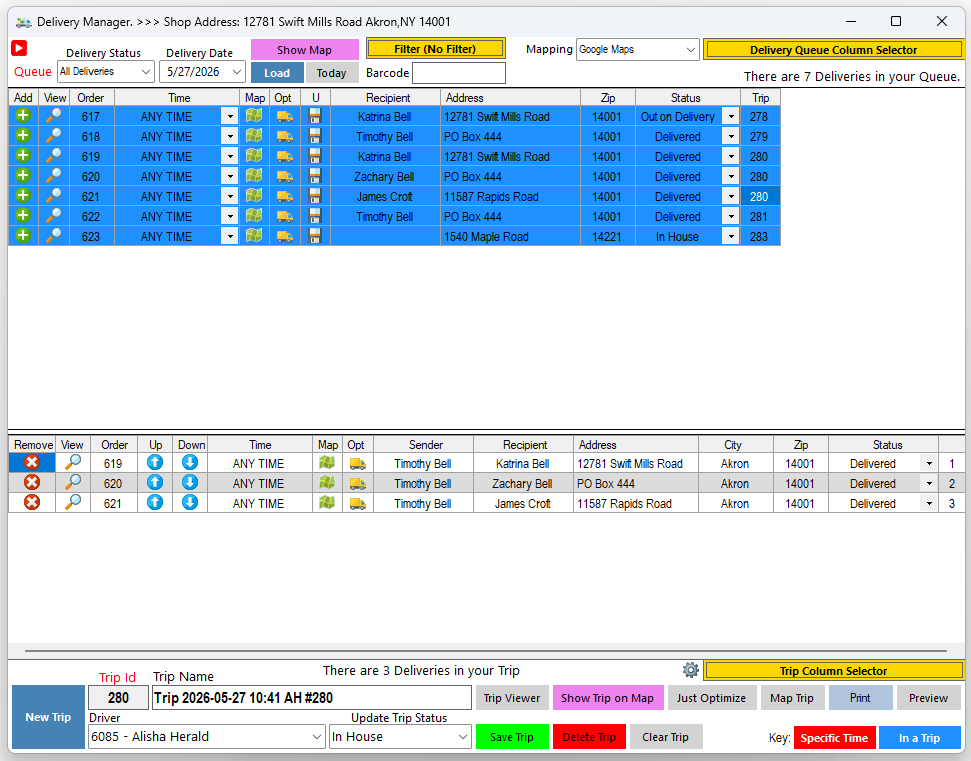Viewport: 971px width, 761px height.
Task: Add order 617 using green plus icon
Action: [x=23, y=116]
